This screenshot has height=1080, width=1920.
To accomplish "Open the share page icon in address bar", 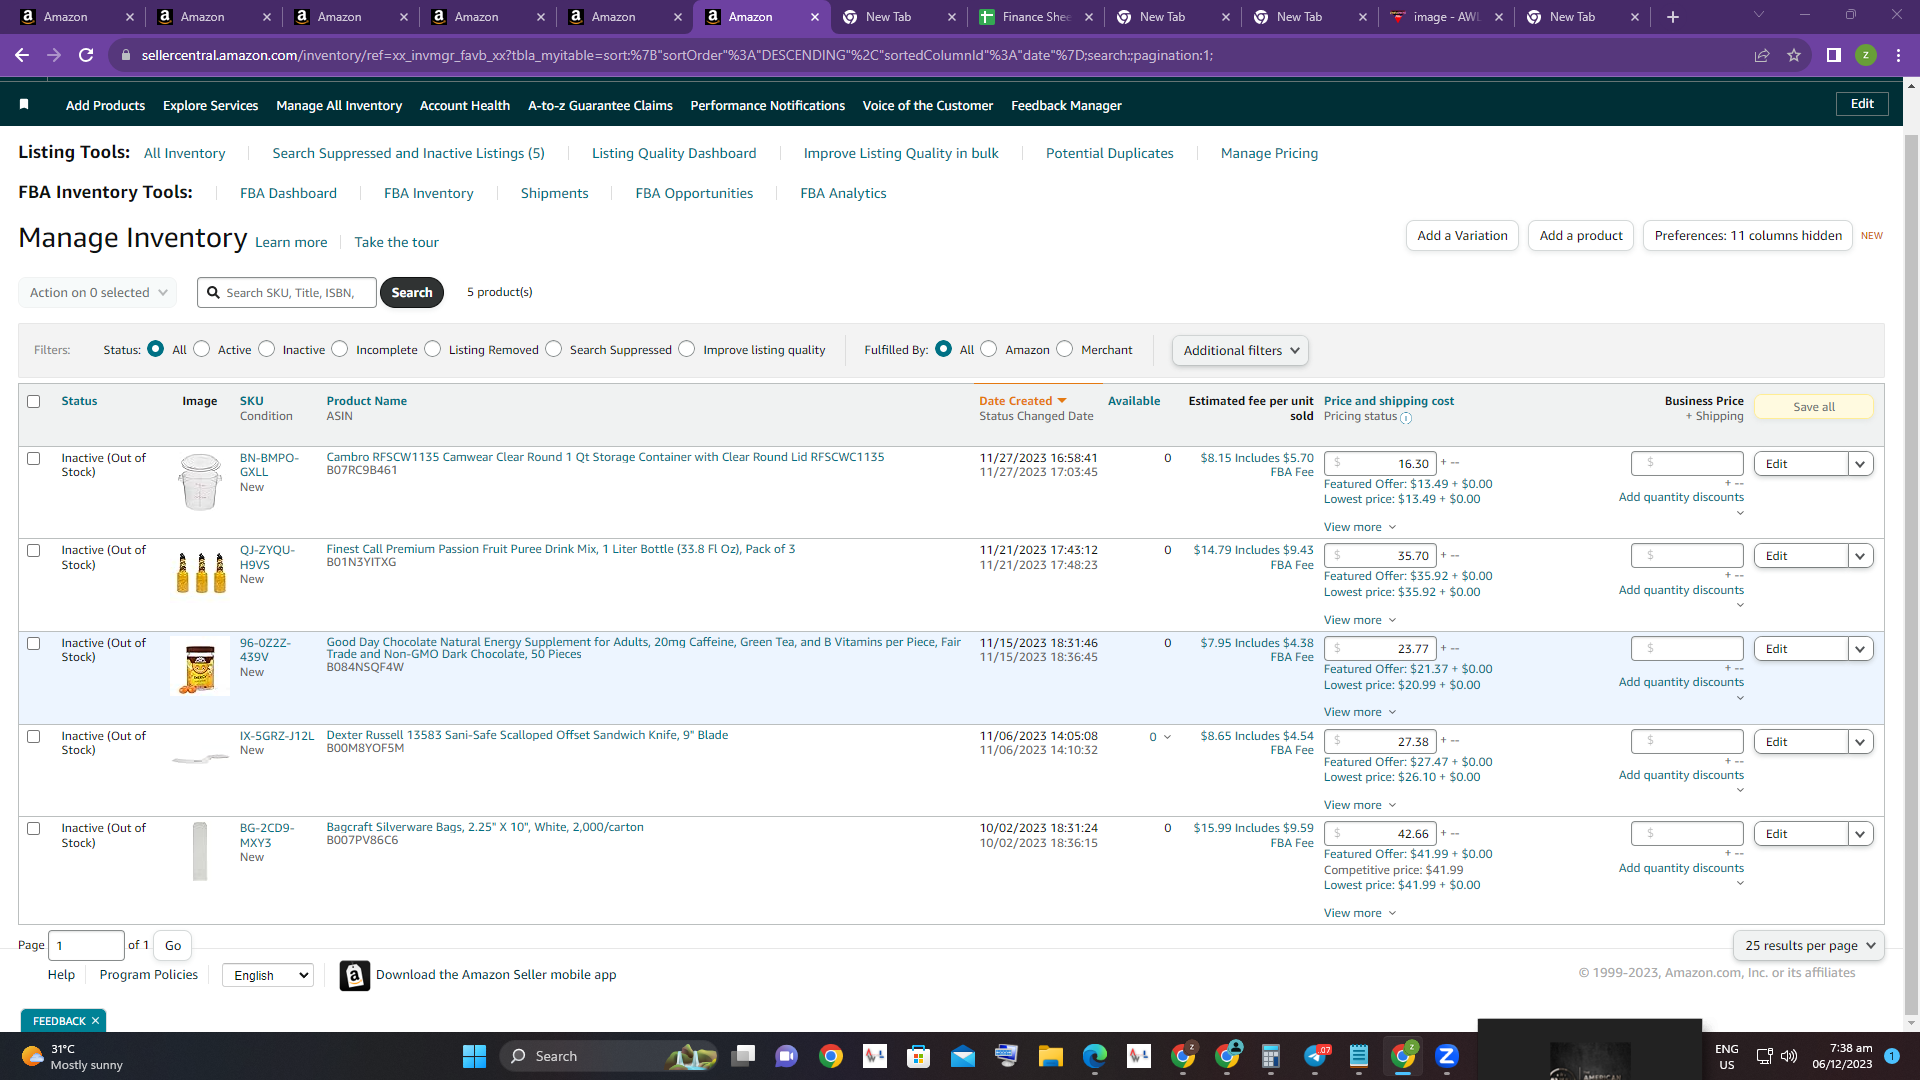I will pyautogui.click(x=1762, y=55).
